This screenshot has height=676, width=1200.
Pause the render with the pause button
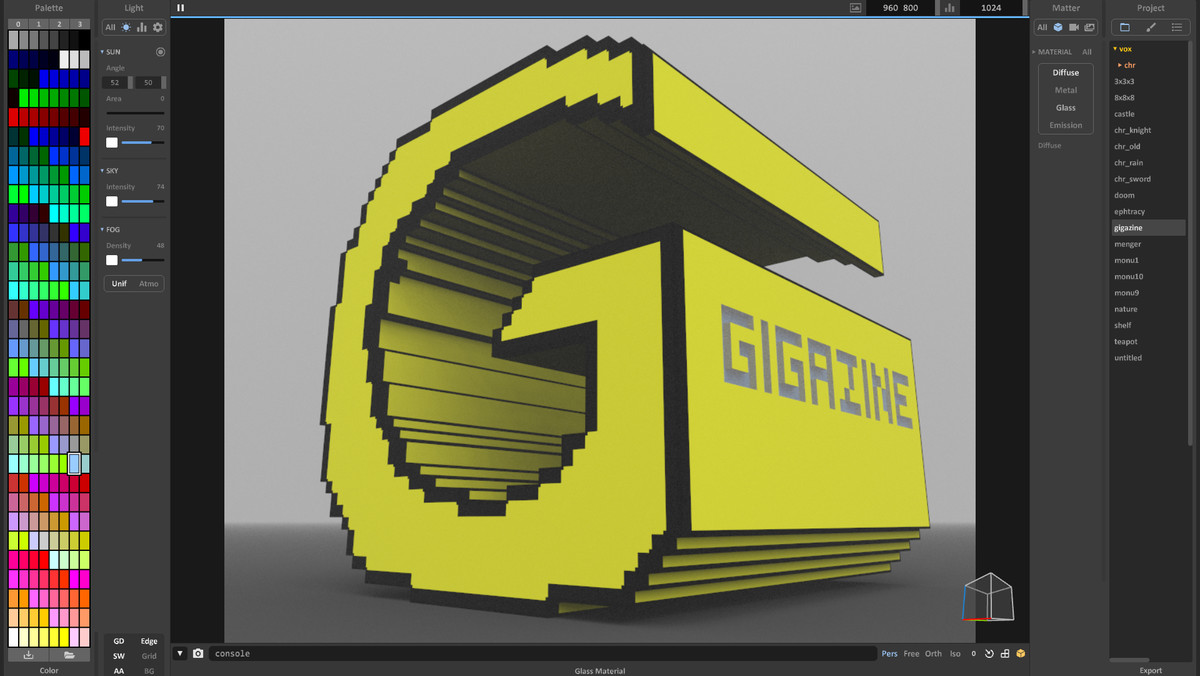click(181, 8)
